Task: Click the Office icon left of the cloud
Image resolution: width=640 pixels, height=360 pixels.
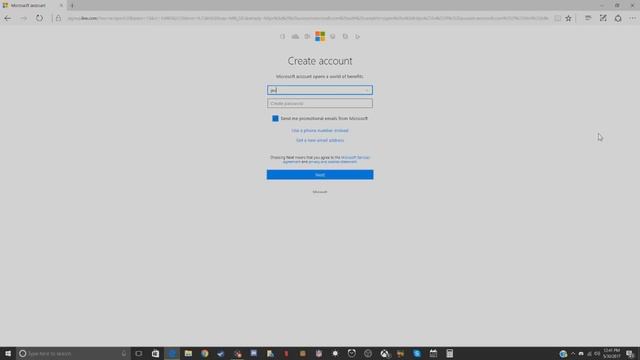Action: click(282, 36)
